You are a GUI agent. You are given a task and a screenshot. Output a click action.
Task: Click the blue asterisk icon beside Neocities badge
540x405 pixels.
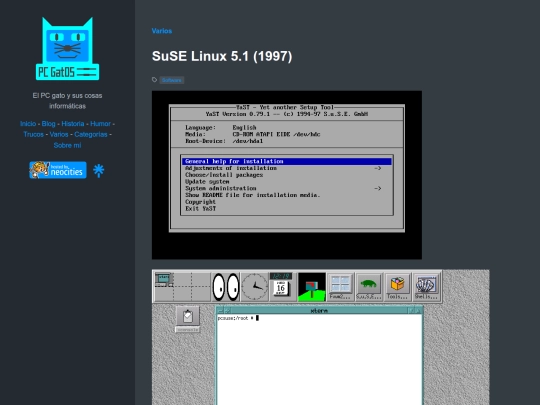pyautogui.click(x=98, y=170)
